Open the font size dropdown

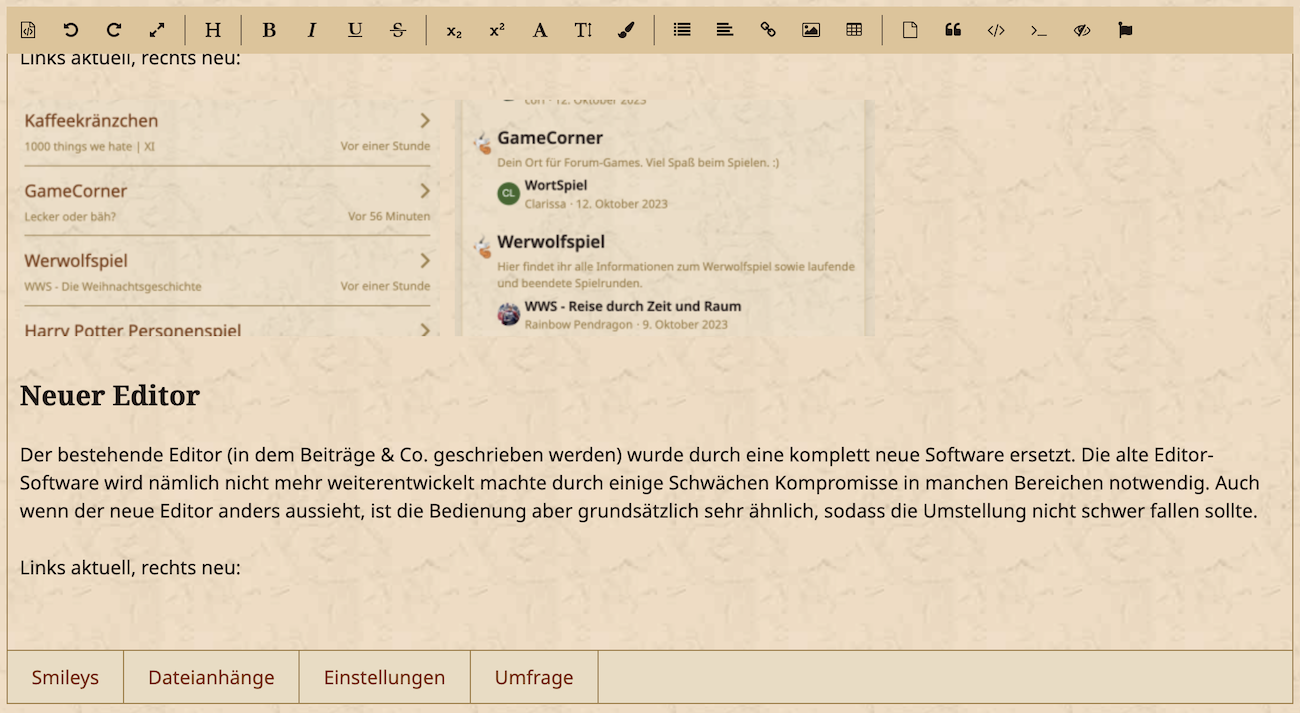pos(583,30)
